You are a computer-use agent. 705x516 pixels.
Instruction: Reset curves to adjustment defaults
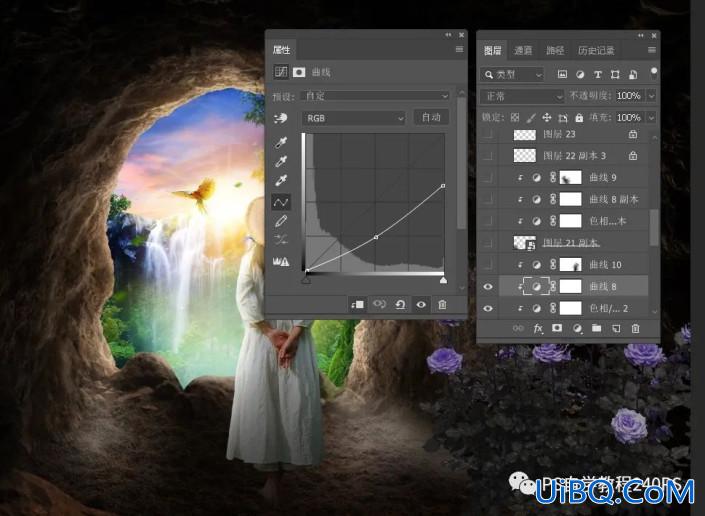click(x=400, y=305)
